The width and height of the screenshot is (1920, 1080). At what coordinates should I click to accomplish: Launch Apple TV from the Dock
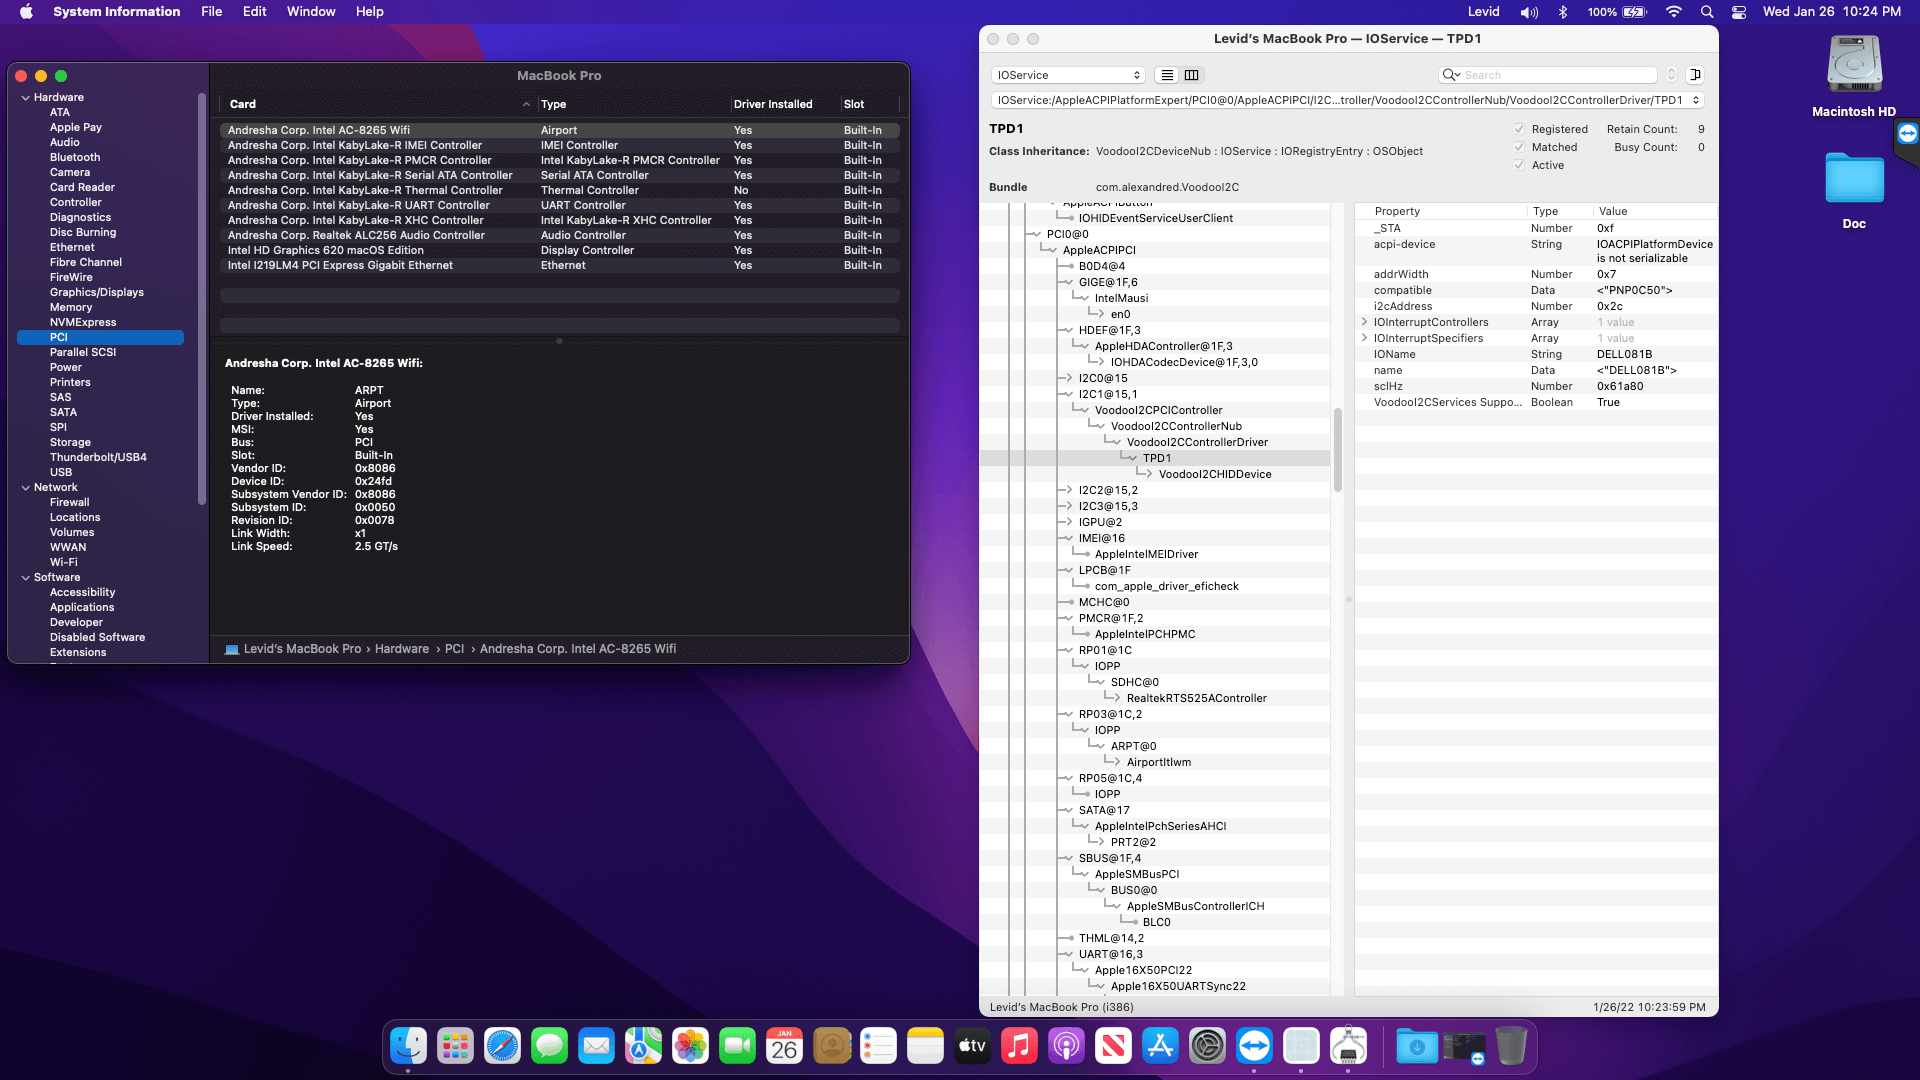972,1046
